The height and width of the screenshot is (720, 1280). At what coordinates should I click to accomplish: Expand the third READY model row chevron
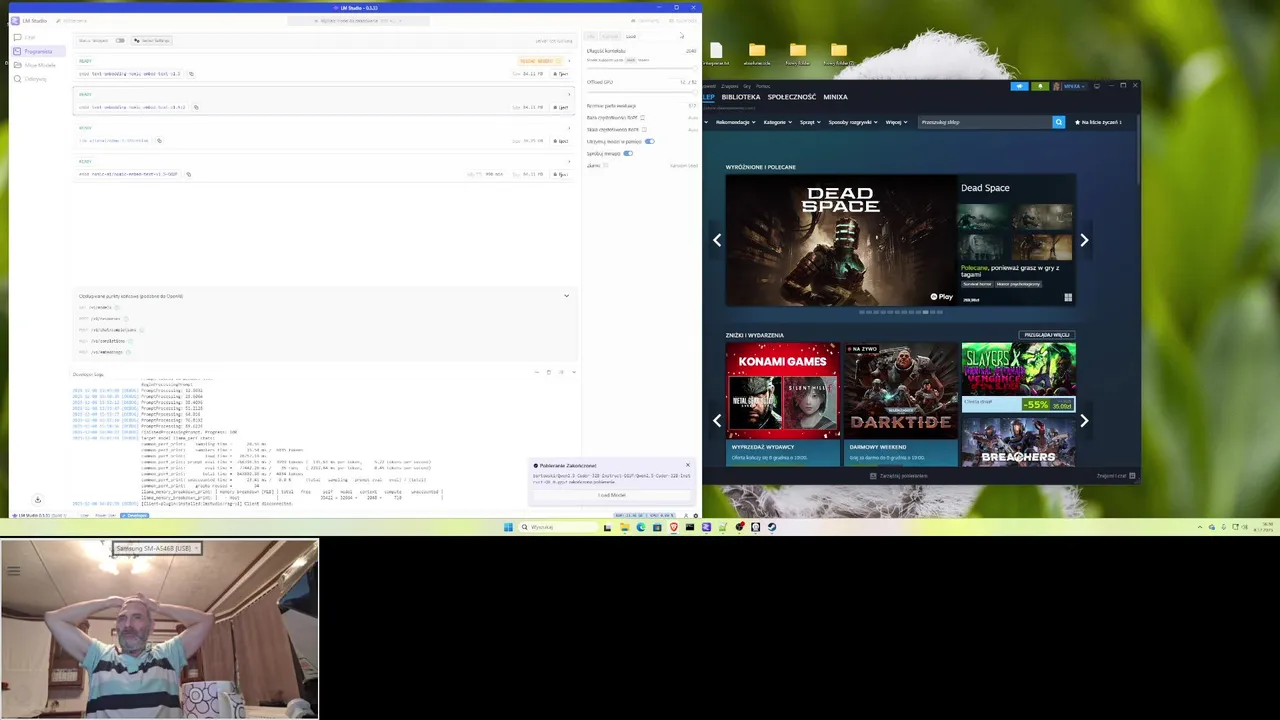569,128
